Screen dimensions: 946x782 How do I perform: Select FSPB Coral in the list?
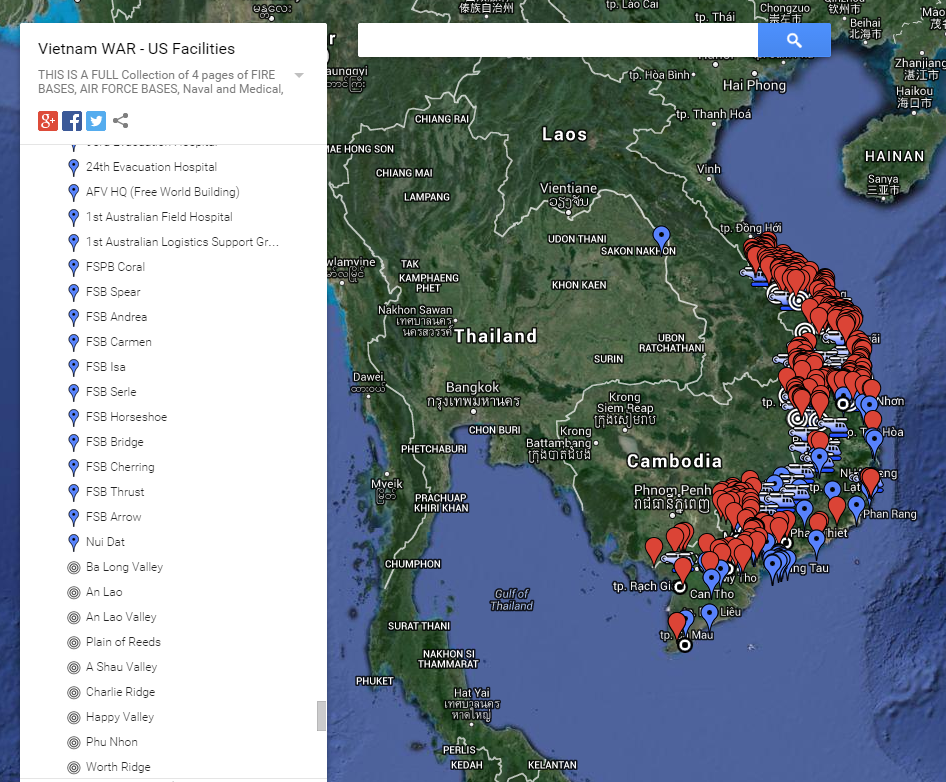[x=115, y=267]
